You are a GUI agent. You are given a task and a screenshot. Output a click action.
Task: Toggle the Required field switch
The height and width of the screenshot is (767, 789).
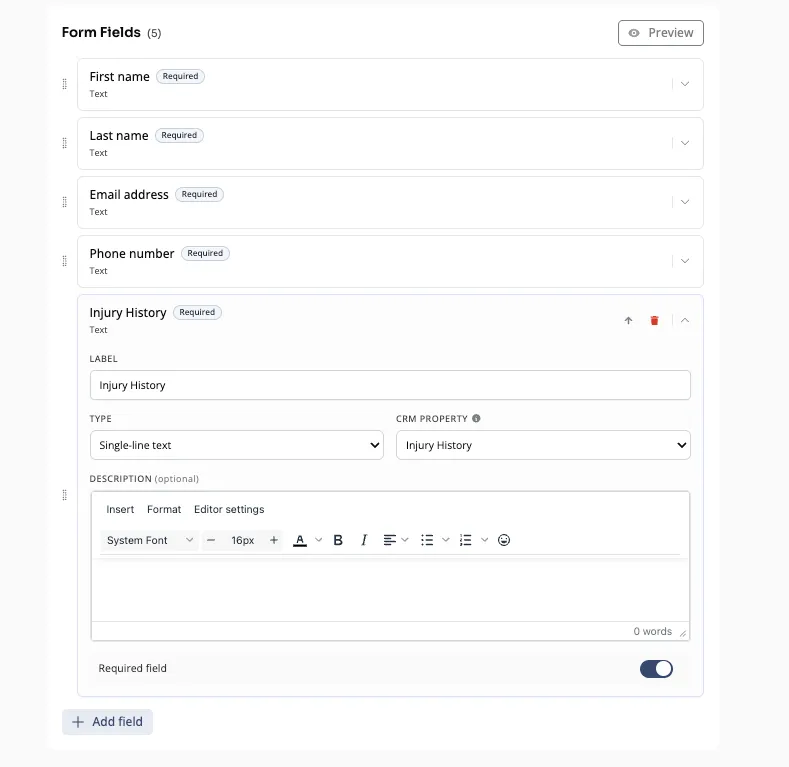tap(656, 668)
